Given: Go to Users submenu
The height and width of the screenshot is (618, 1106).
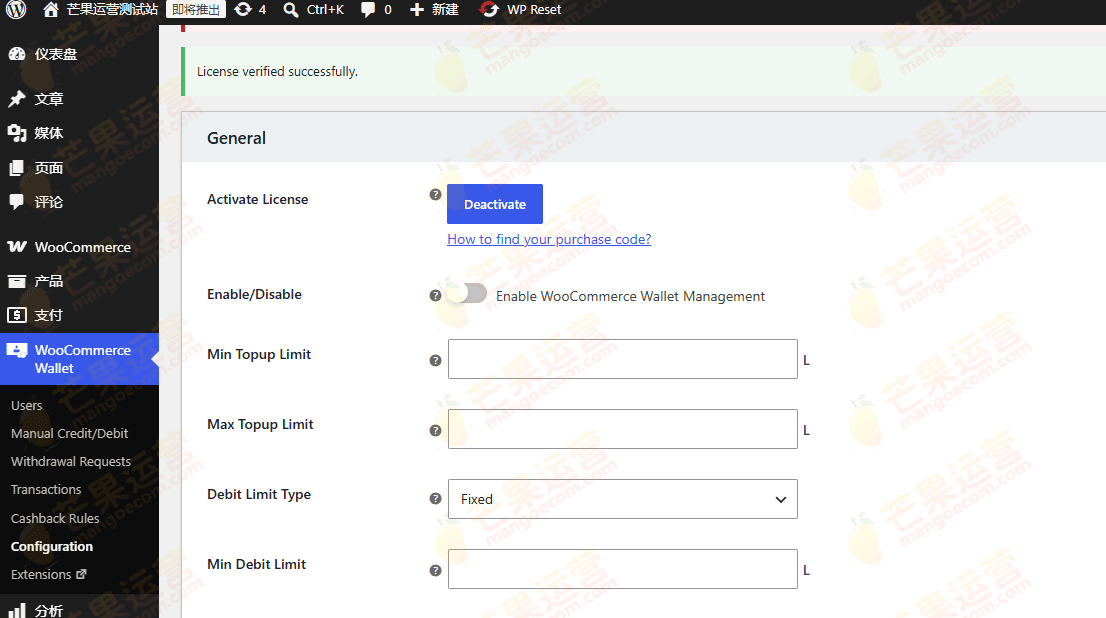Looking at the screenshot, I should 27,406.
